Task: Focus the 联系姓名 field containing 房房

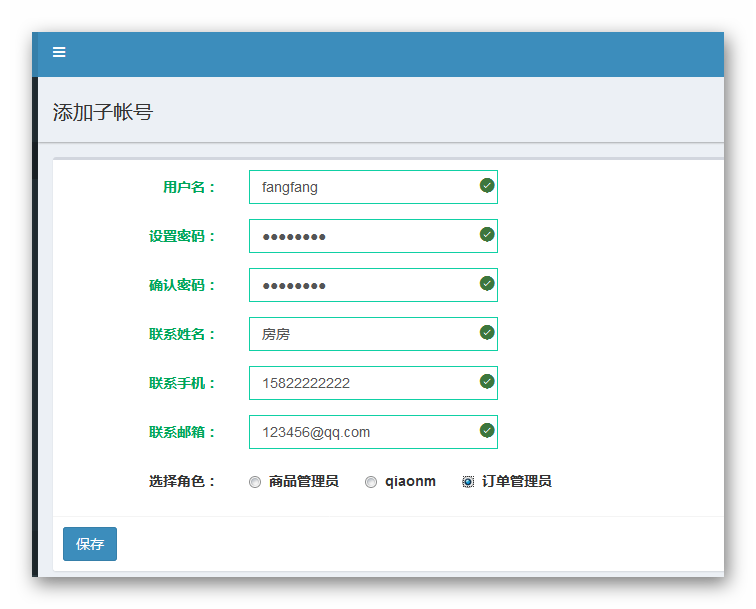Action: tap(373, 334)
